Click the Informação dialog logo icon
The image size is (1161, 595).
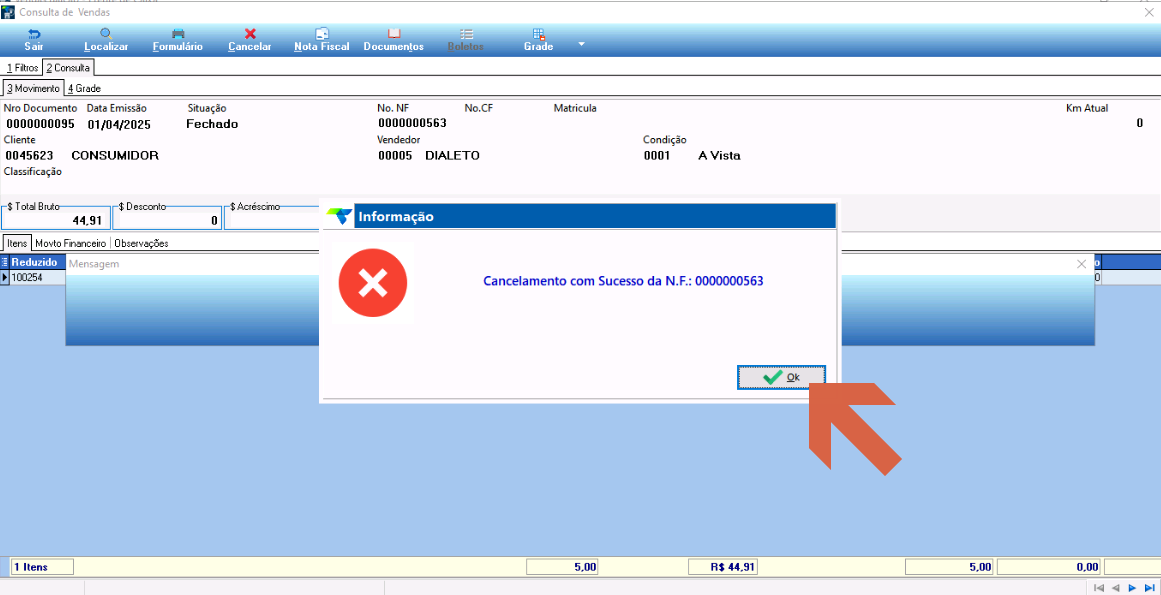point(340,217)
